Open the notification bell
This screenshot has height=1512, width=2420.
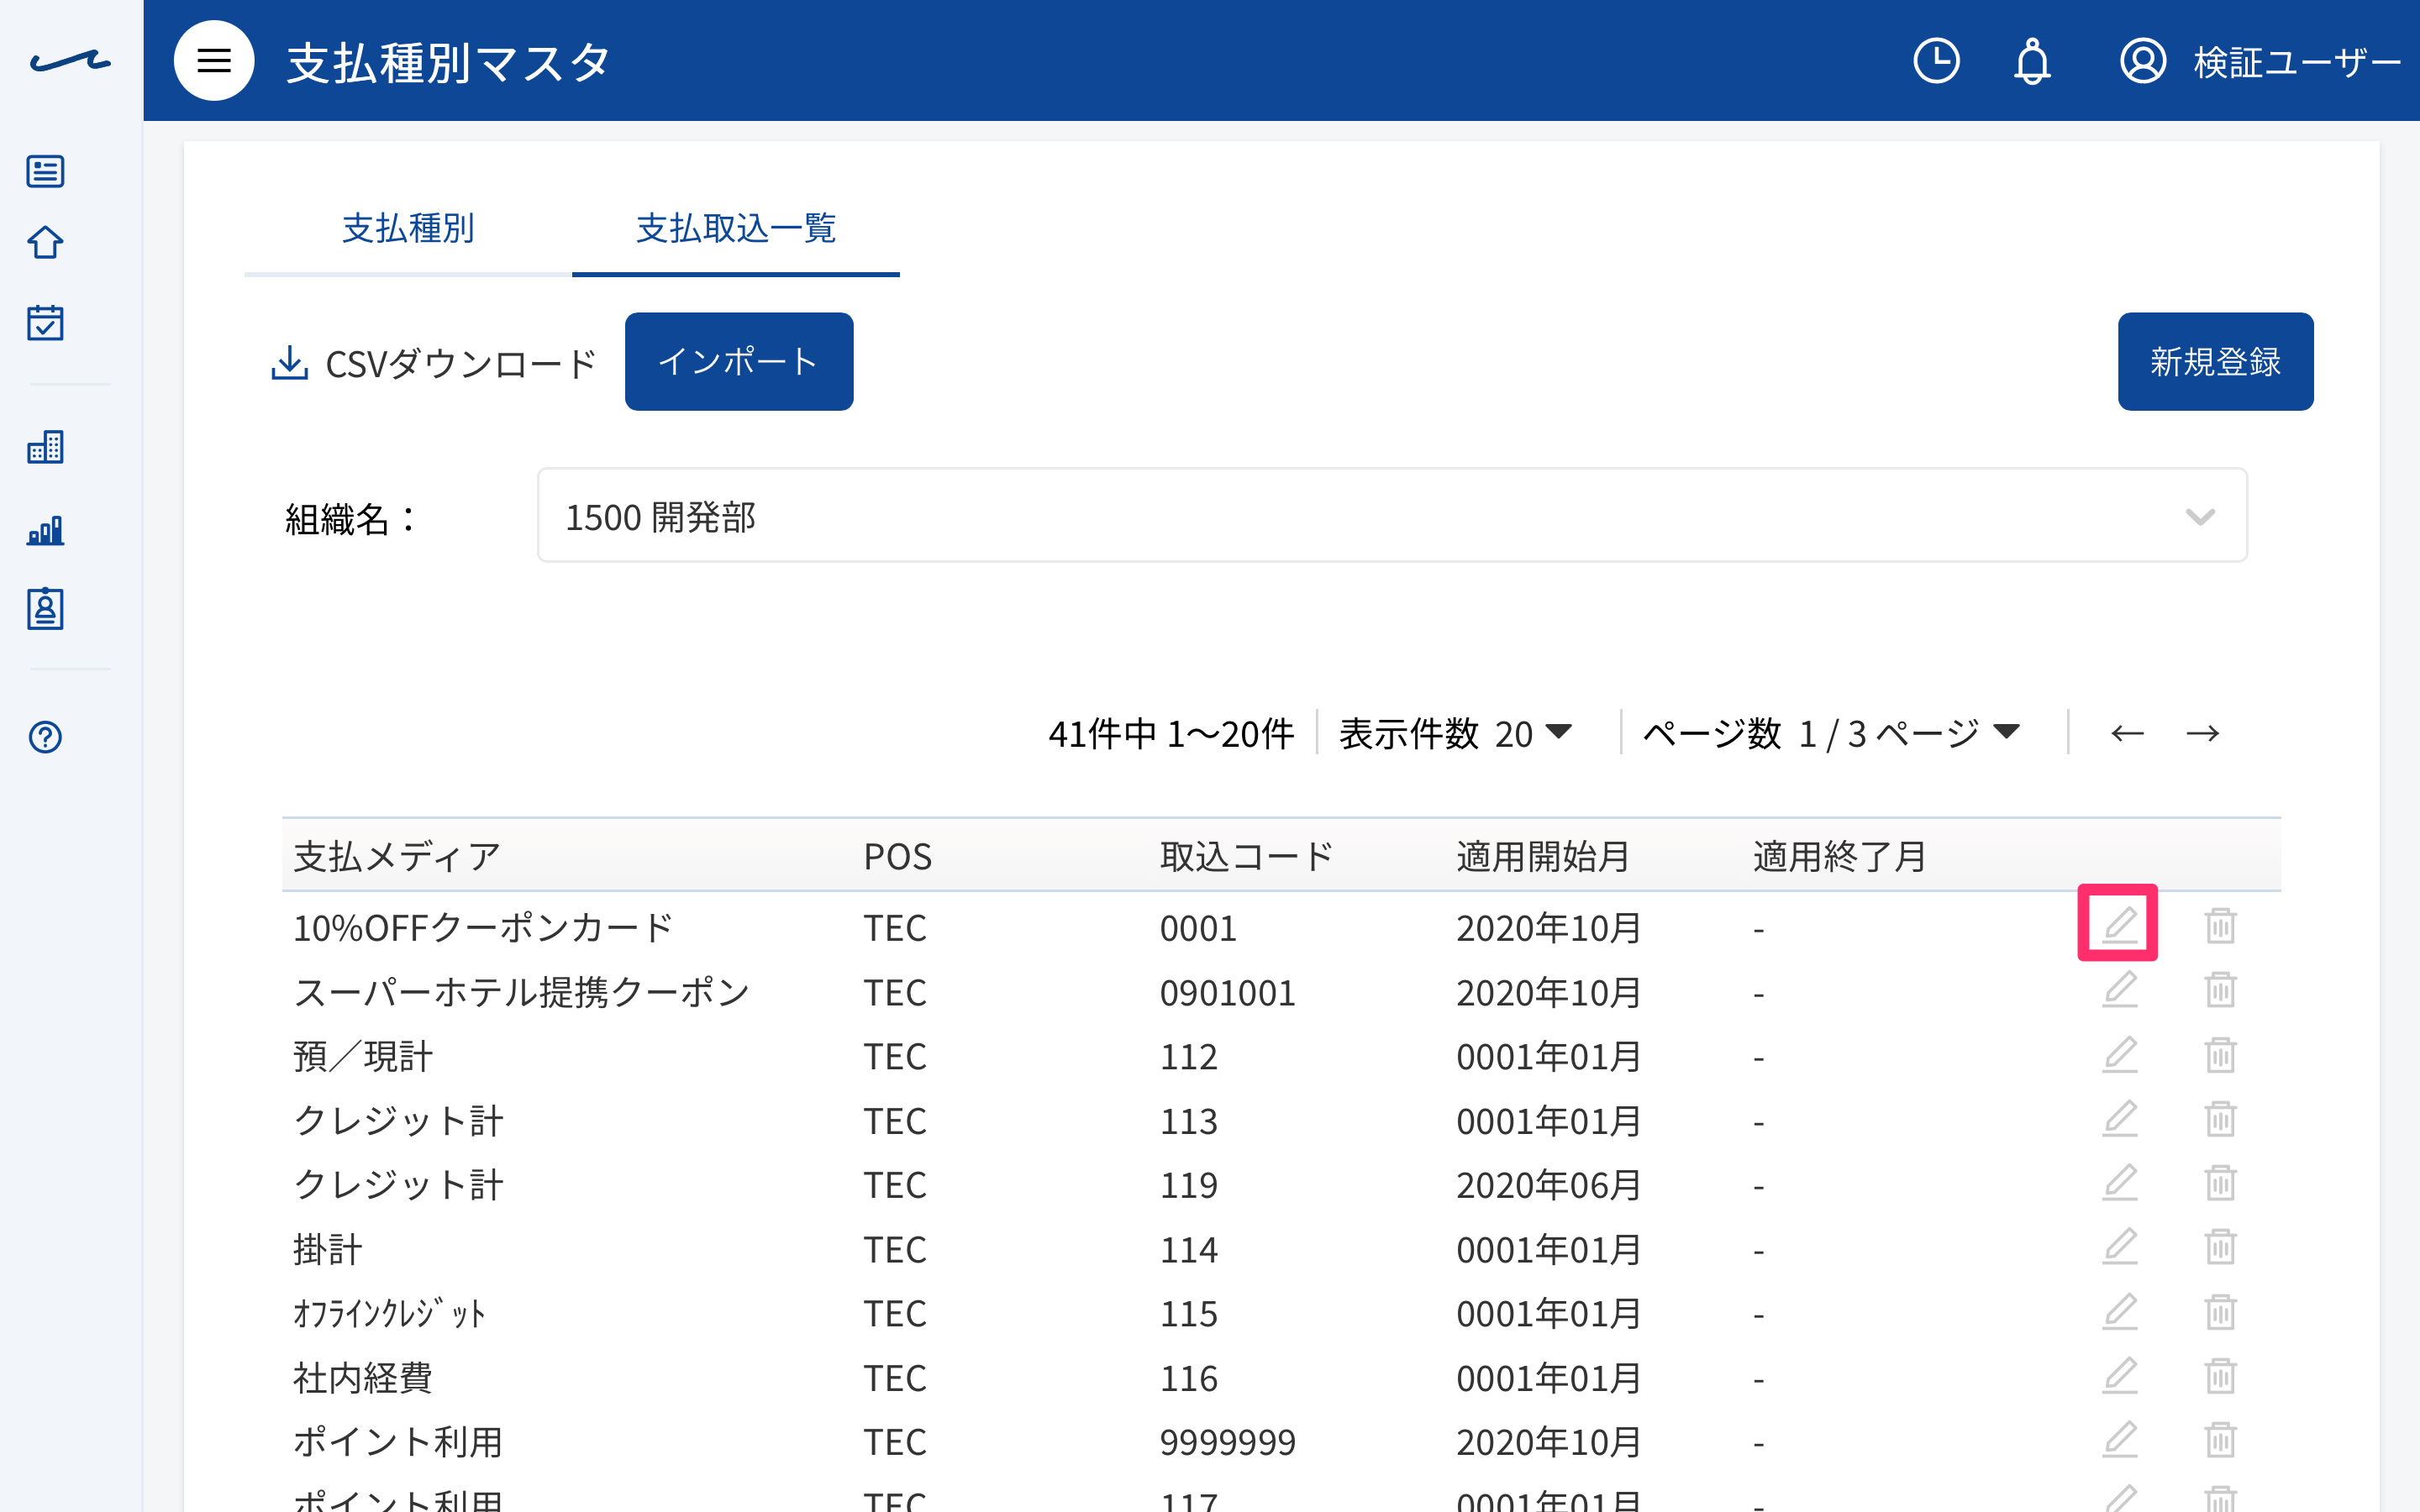pos(2032,61)
